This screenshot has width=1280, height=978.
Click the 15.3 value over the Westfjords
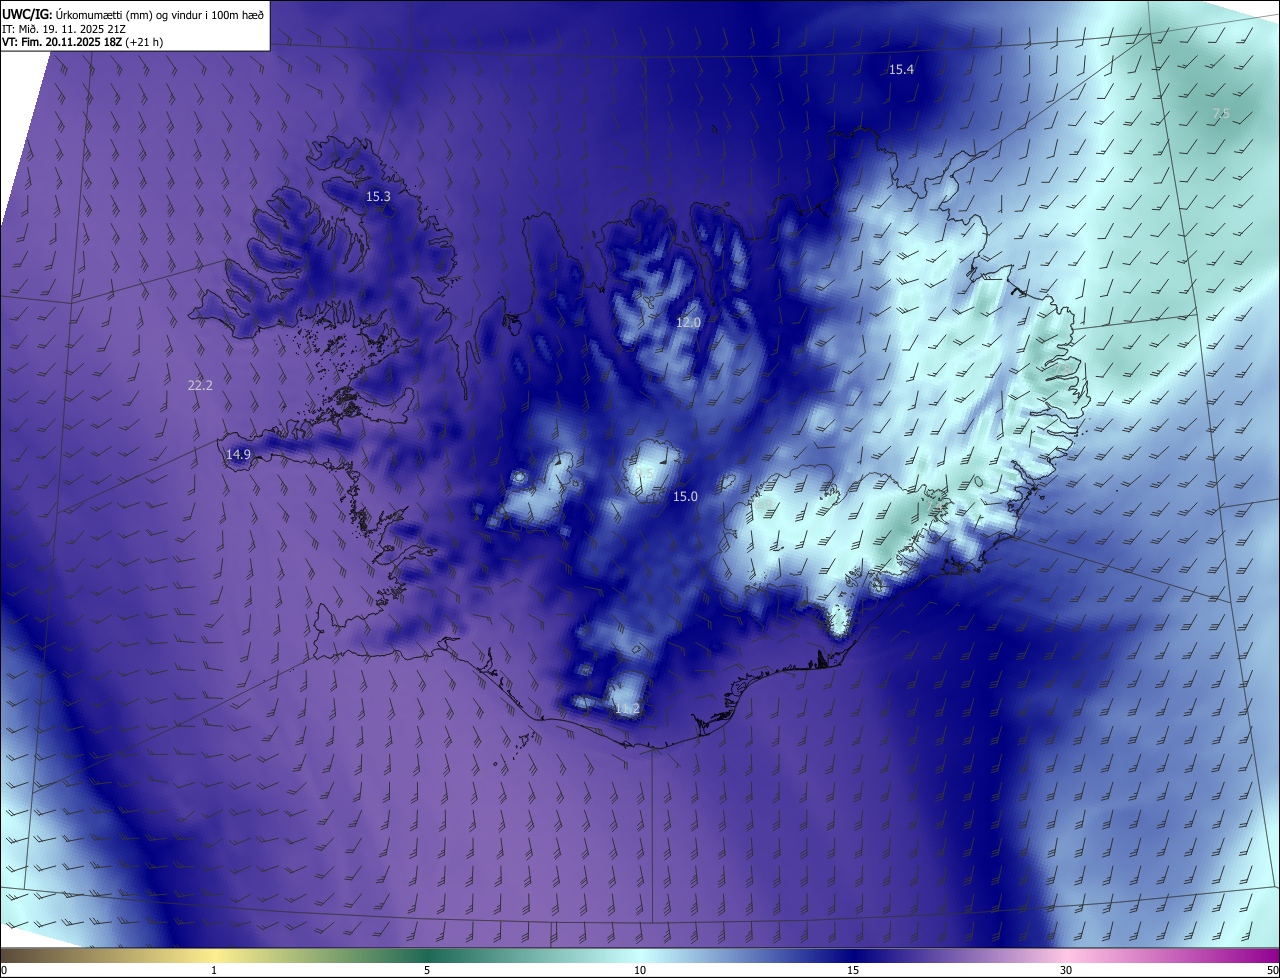[378, 196]
